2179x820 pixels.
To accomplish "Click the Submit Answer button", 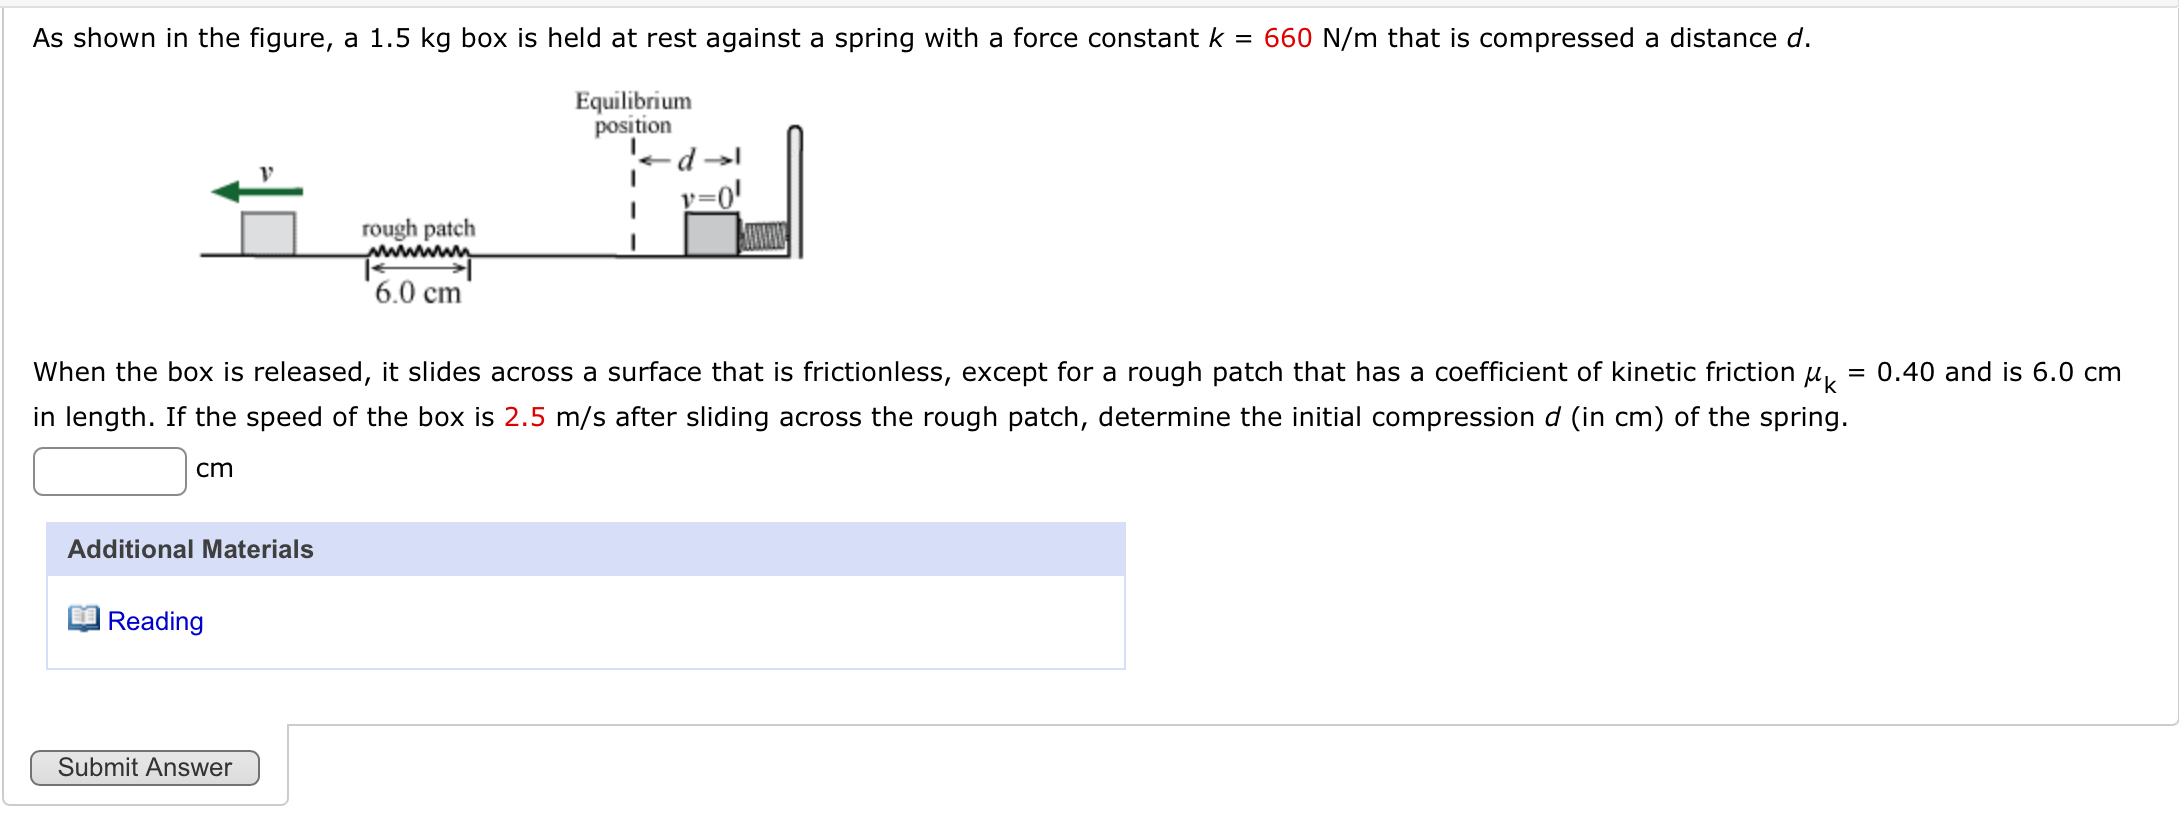I will click(x=145, y=768).
